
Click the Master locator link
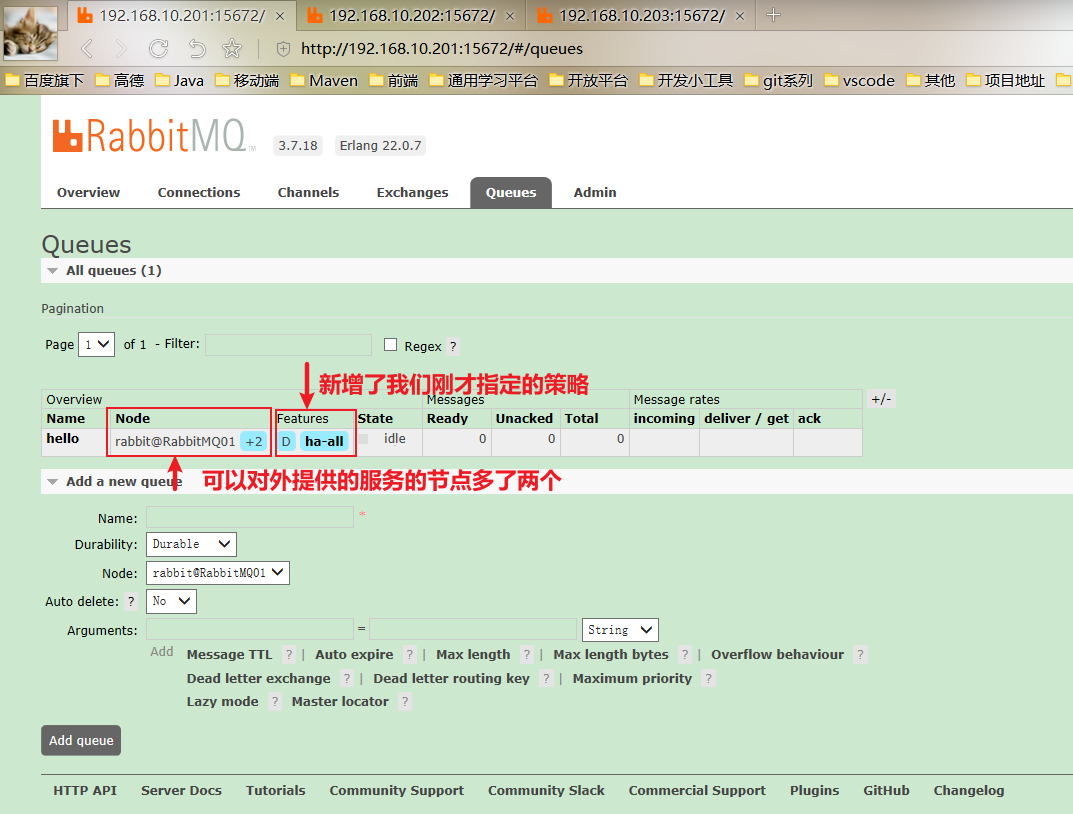[340, 702]
